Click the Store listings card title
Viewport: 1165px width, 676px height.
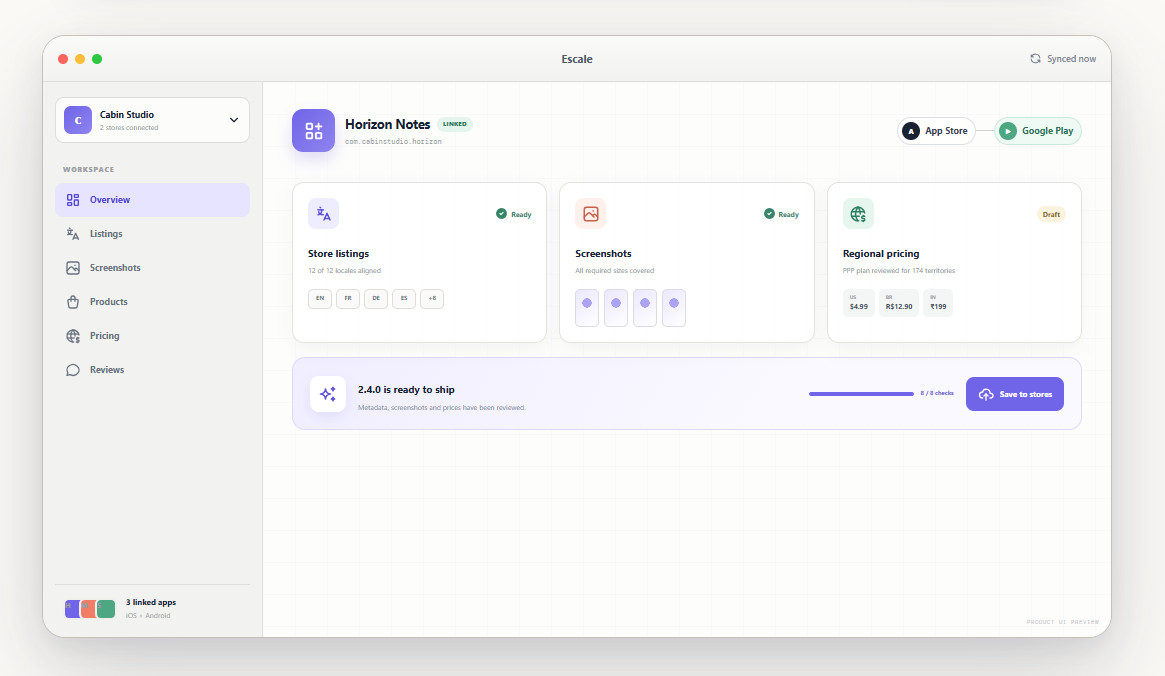[338, 254]
